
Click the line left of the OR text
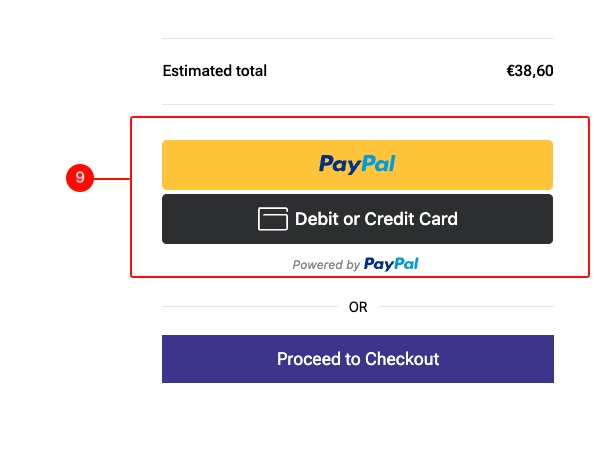(250, 306)
